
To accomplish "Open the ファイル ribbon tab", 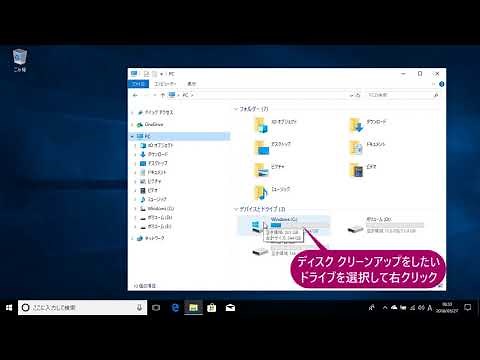I will tap(138, 84).
